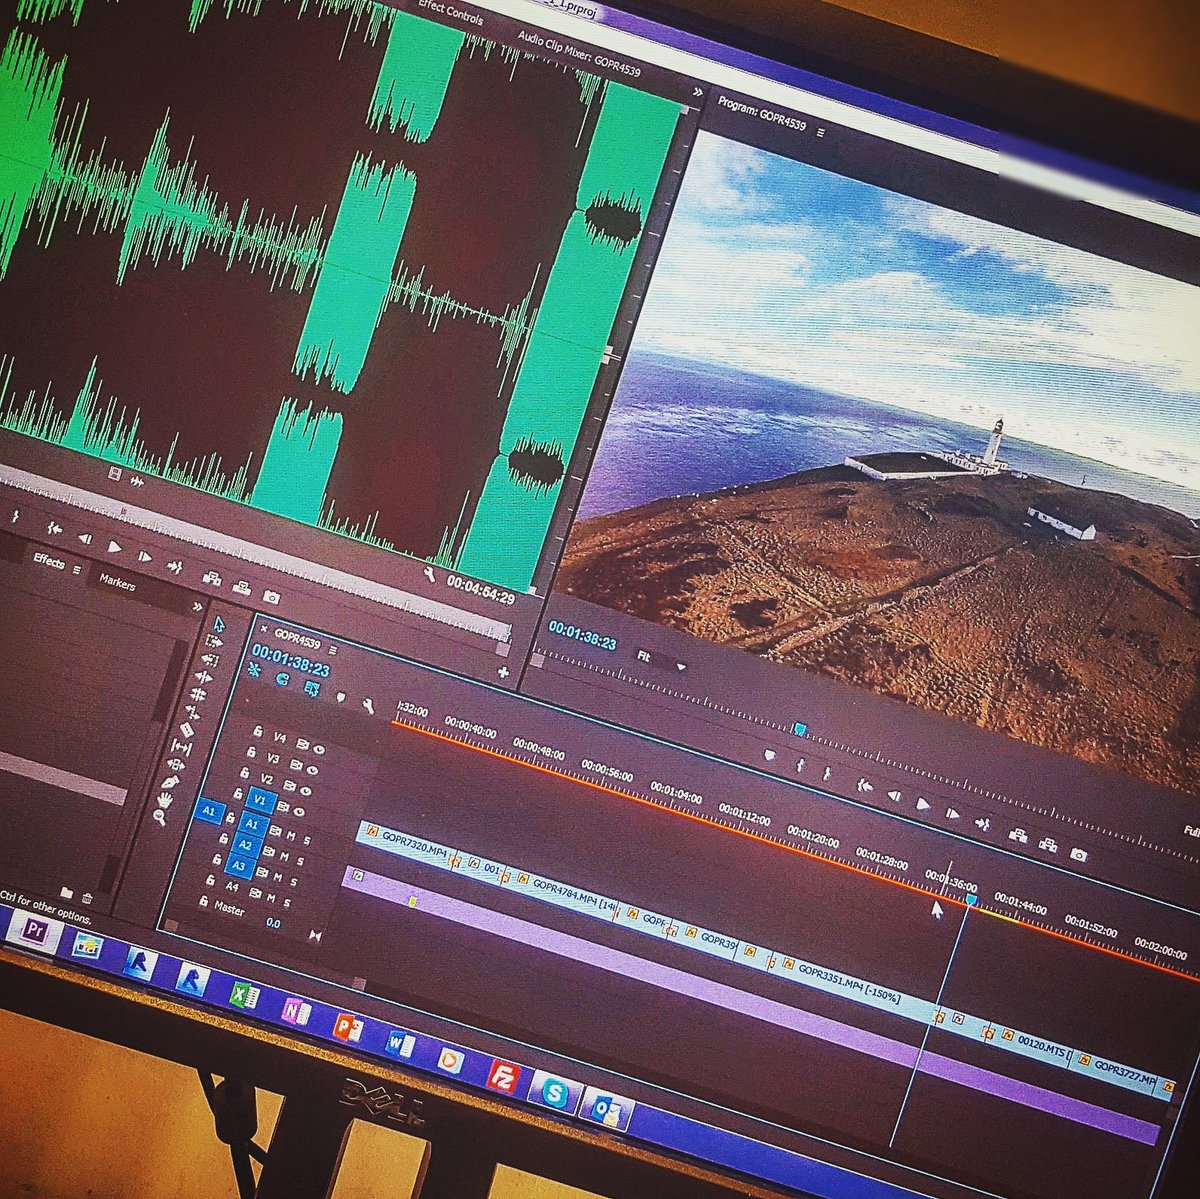Click Lift button in program monitor
Screen dimensions: 1200x1199
click(1018, 834)
